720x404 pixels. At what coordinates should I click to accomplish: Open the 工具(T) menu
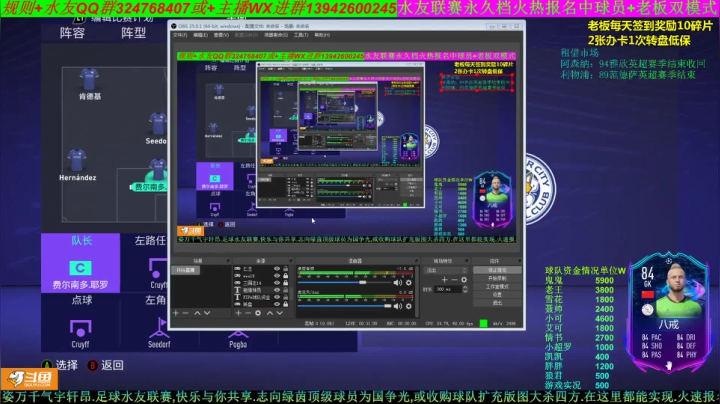coord(301,35)
